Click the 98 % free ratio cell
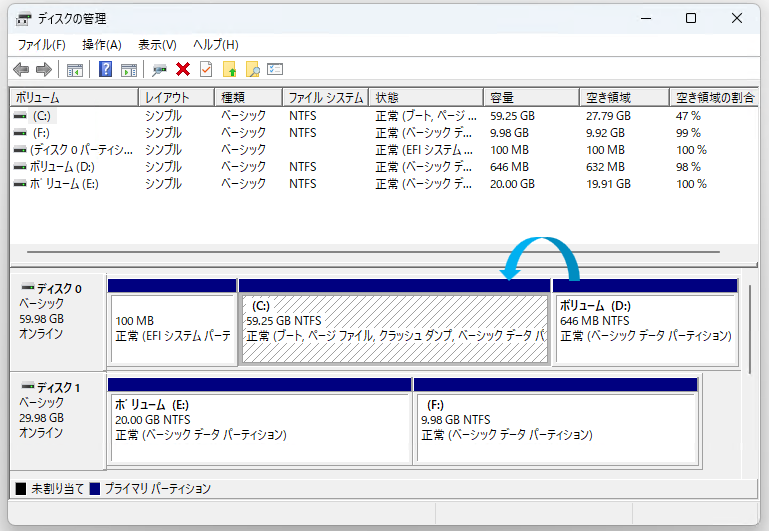The width and height of the screenshot is (769, 531). [688, 167]
